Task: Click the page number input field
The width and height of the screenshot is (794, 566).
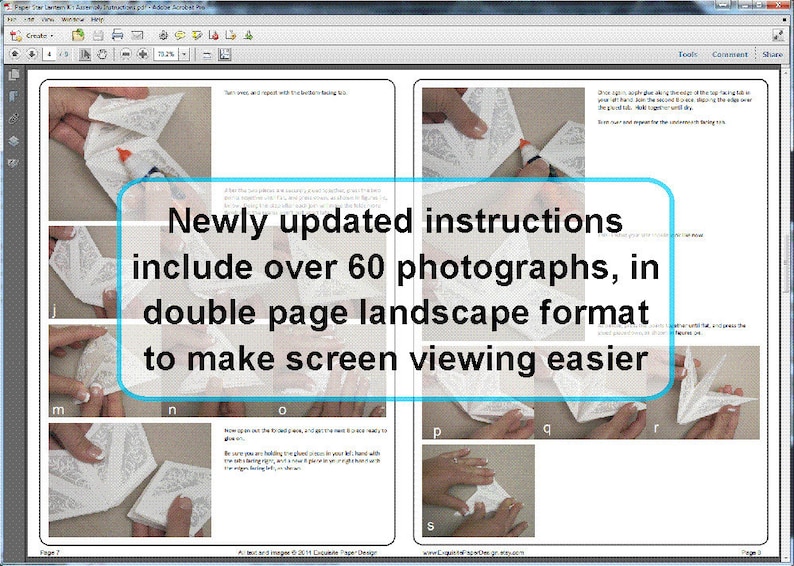Action: (x=50, y=54)
